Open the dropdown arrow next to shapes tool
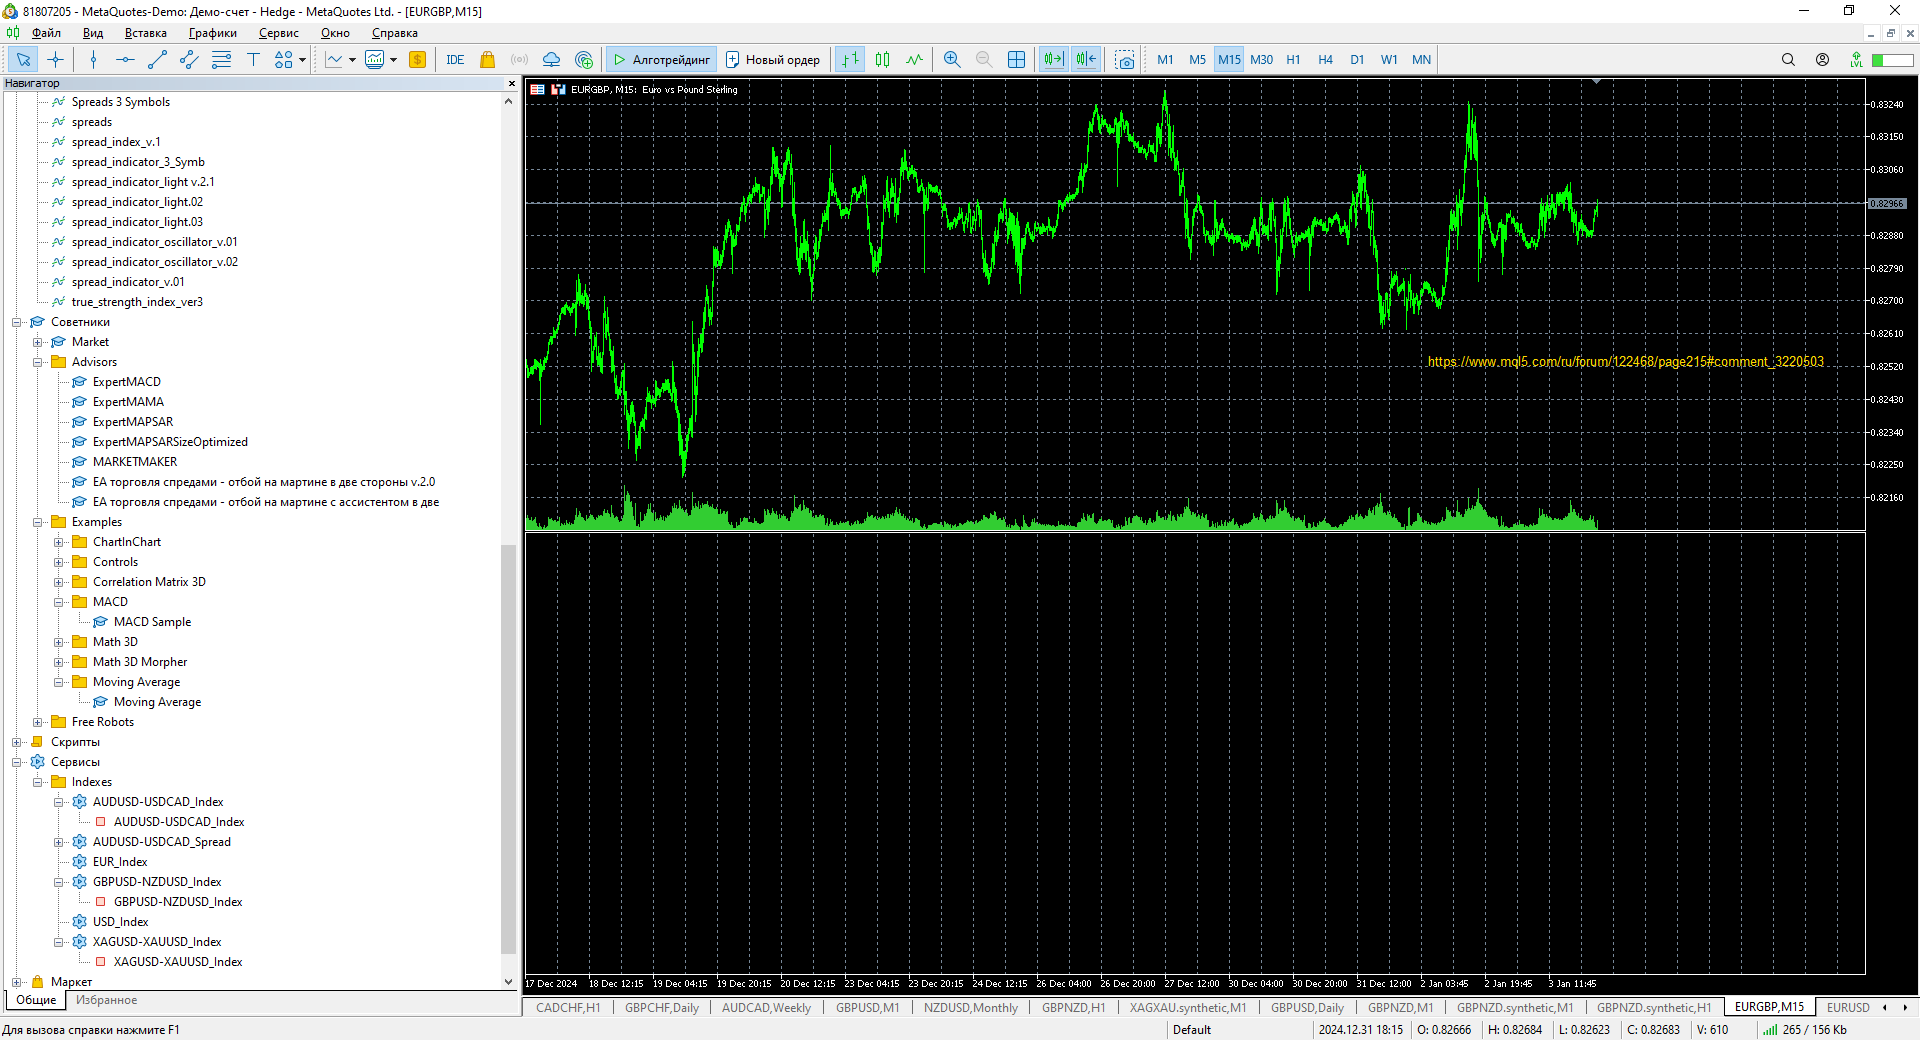Viewport: 1920px width, 1040px height. [302, 60]
